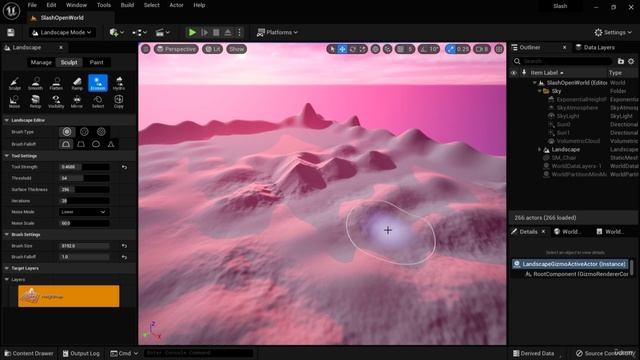Activate the scale gizmo in viewport
This screenshot has width=640, height=360.
click(362, 49)
